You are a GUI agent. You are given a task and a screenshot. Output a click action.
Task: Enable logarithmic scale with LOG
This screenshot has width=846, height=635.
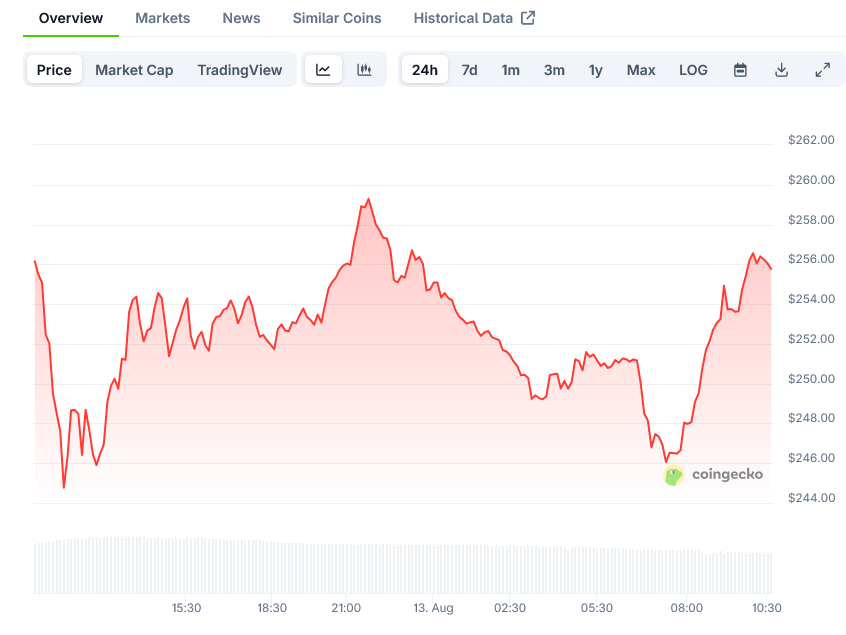692,70
